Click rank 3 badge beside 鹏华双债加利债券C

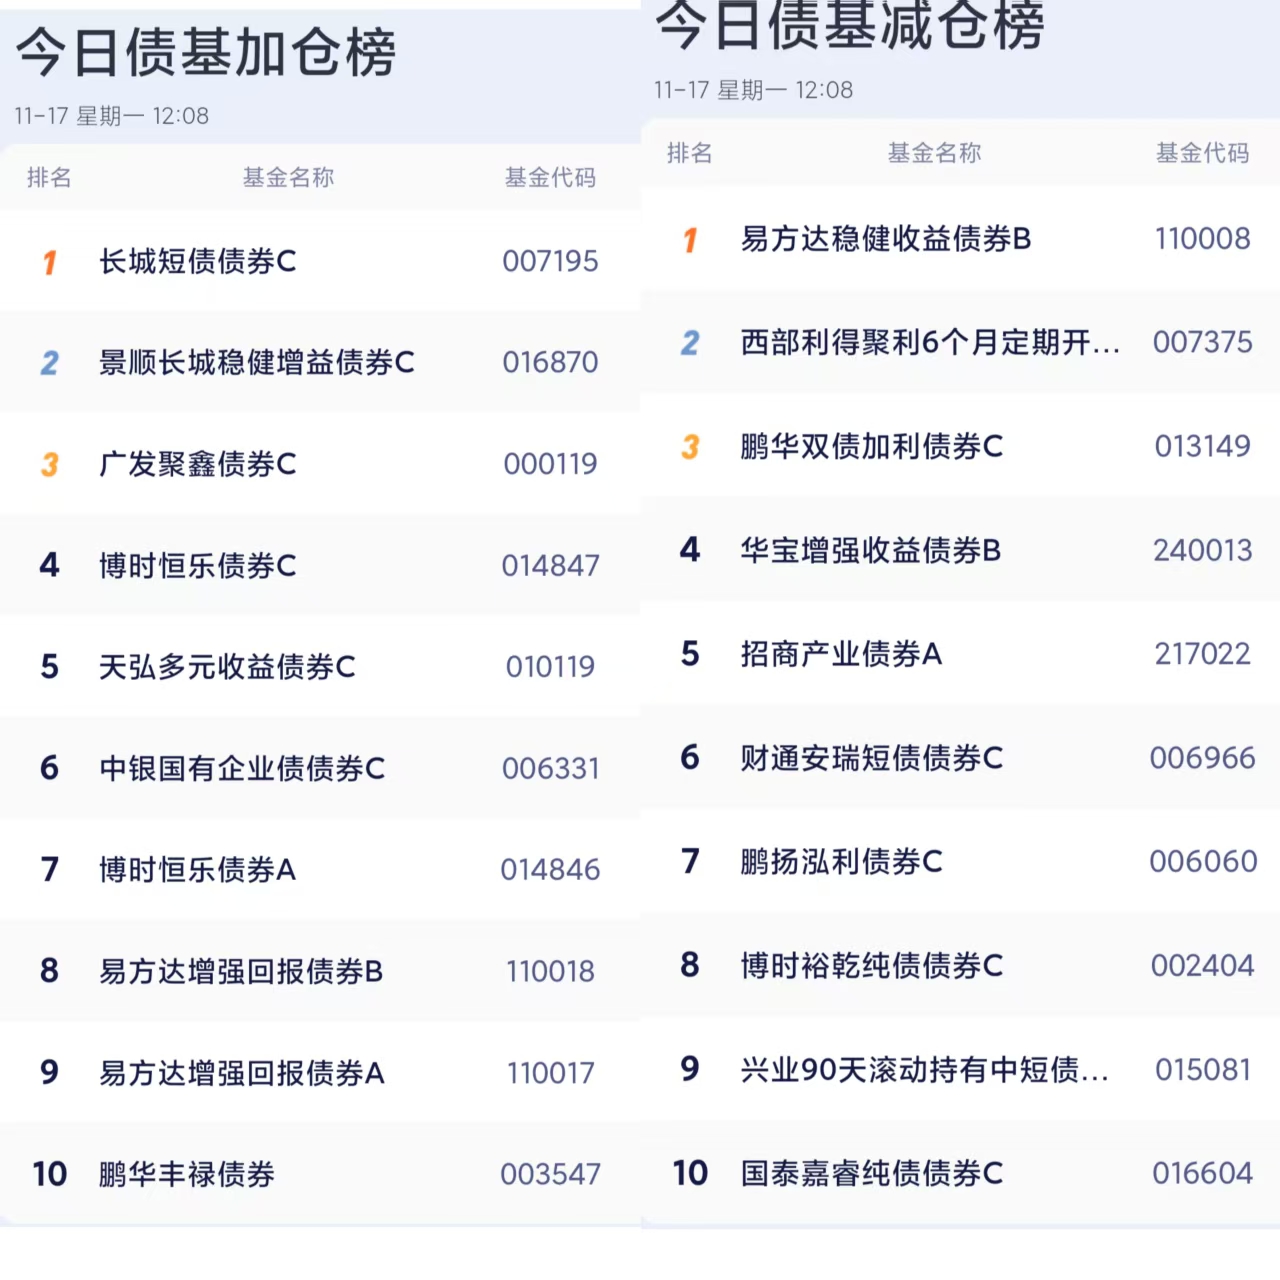[690, 447]
